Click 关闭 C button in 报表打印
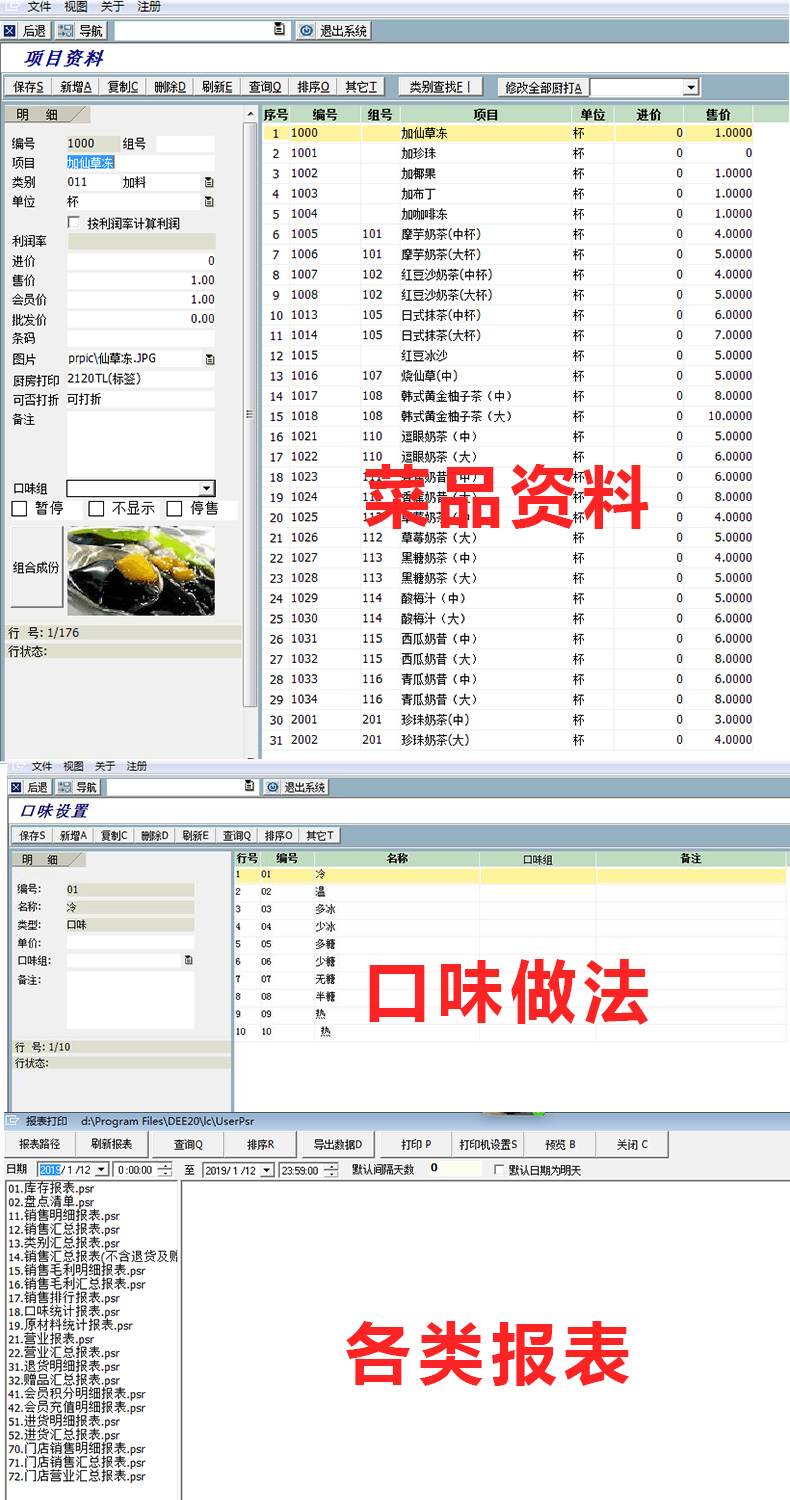 (x=632, y=1144)
